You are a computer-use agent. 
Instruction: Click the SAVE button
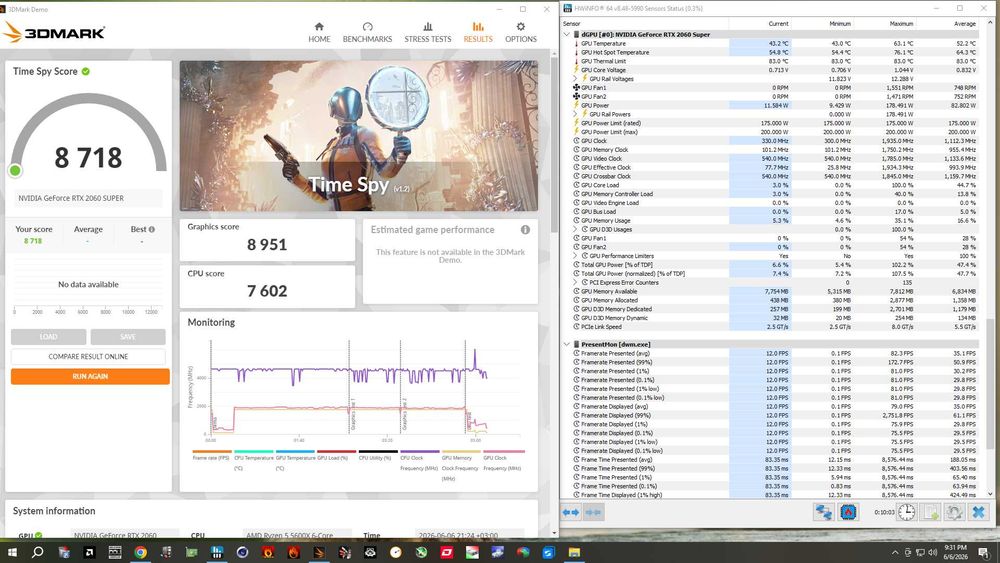[128, 337]
